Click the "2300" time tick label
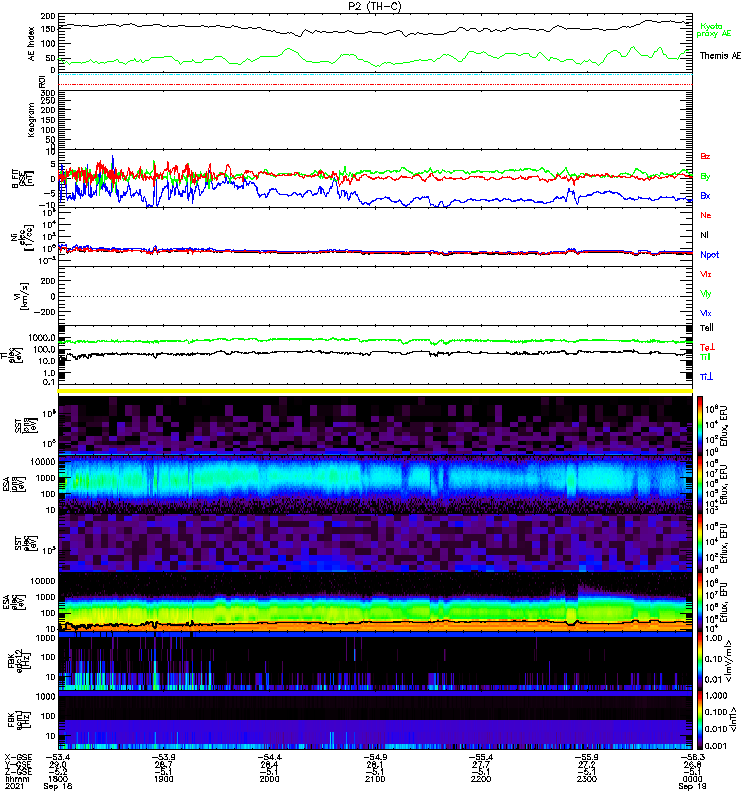This screenshot has height=800, width=750. coord(586,779)
